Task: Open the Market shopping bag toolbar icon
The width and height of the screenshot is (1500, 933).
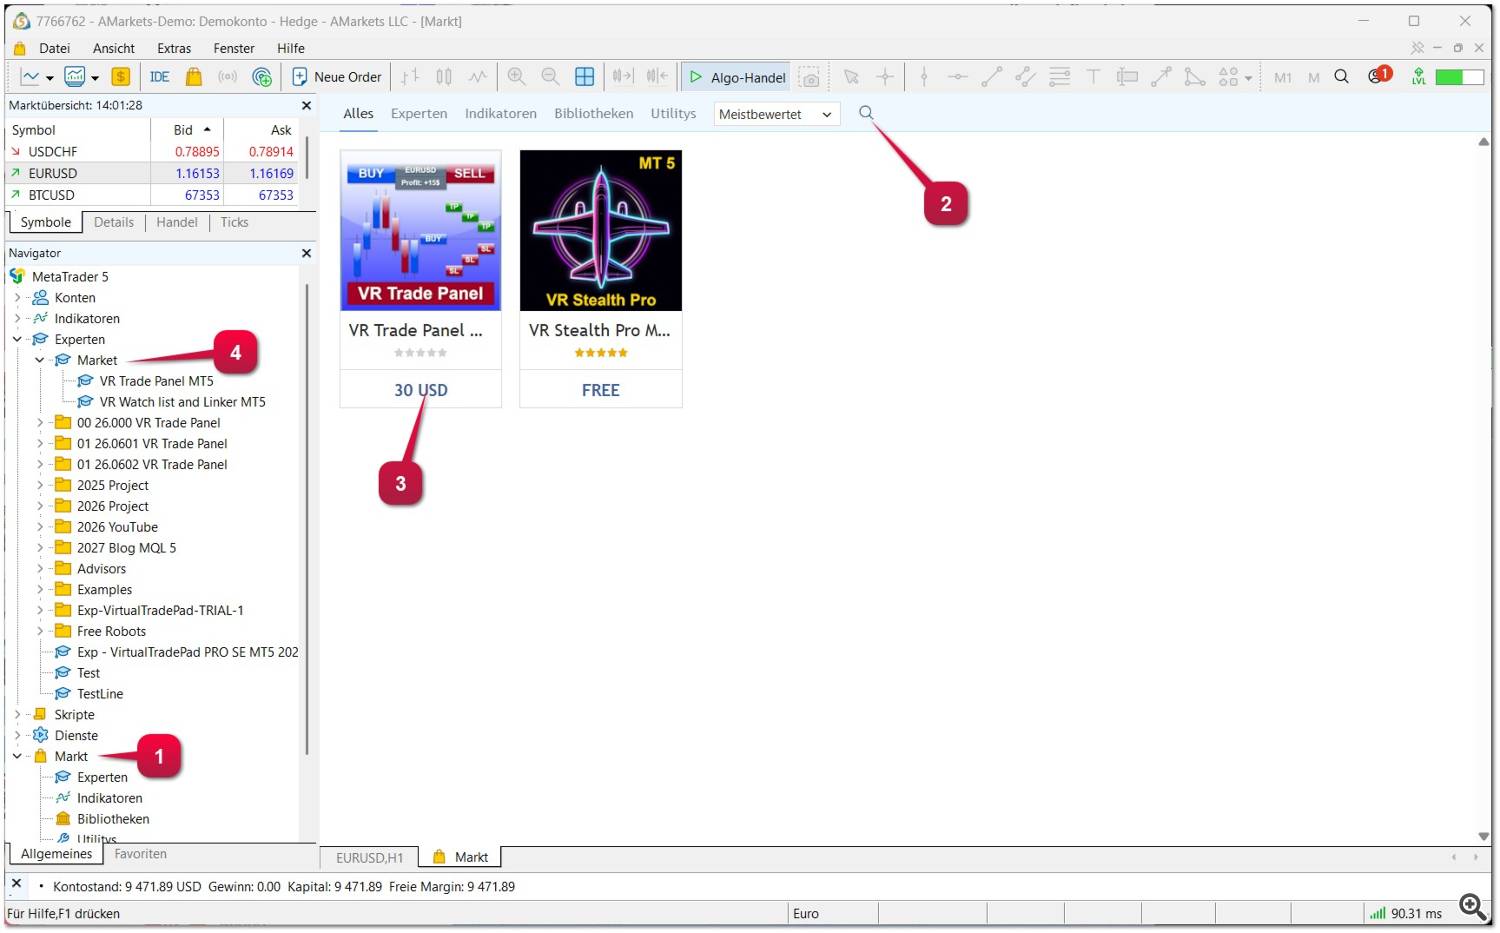Action: (194, 77)
